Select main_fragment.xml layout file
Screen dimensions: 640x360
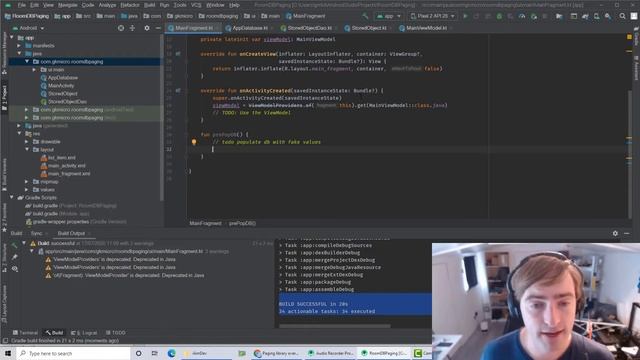click(x=65, y=173)
